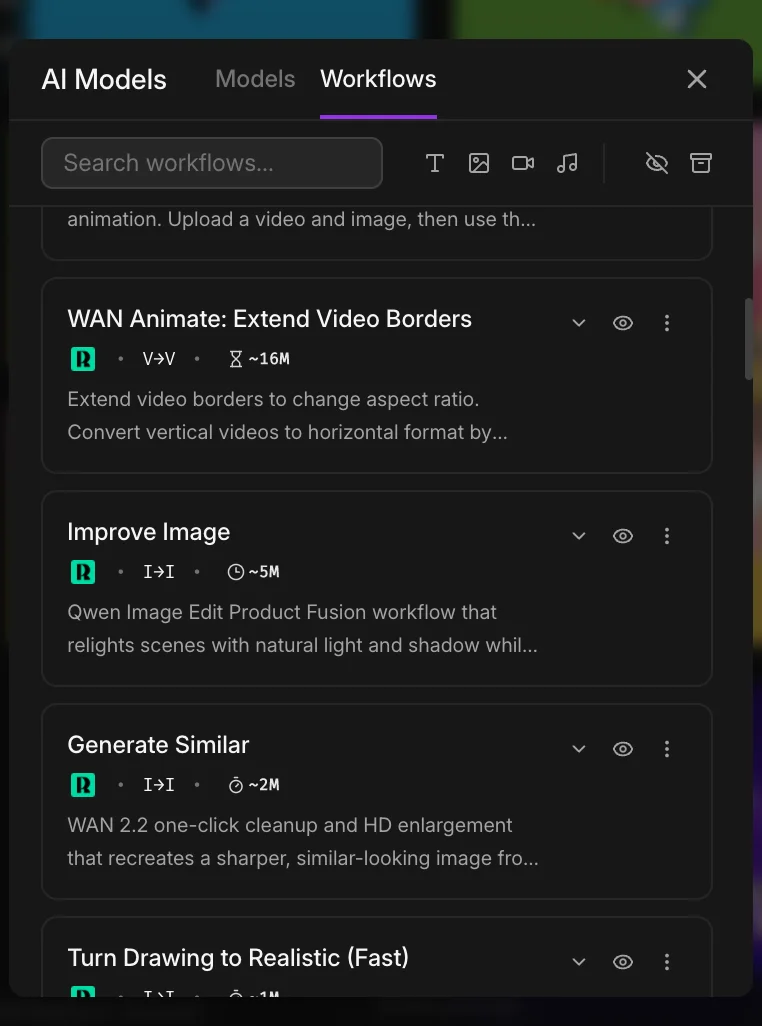Filter workflows by image type icon

pyautogui.click(x=479, y=163)
